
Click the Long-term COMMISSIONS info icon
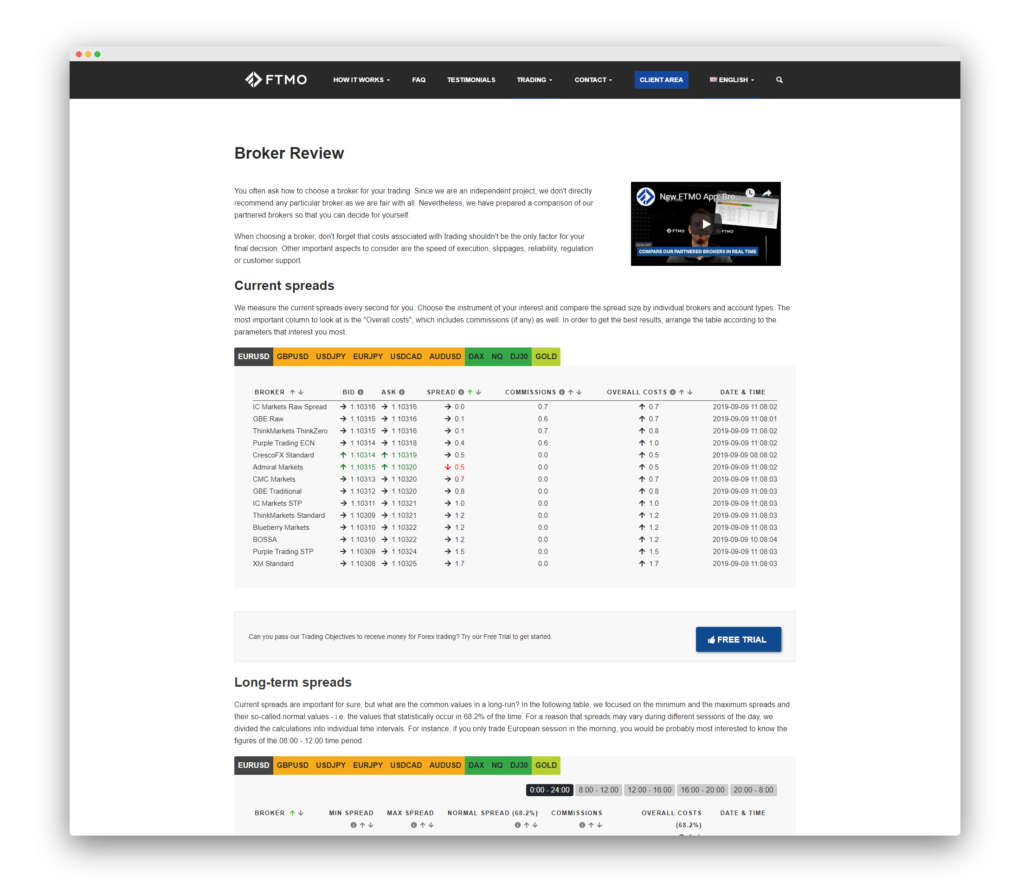[582, 825]
